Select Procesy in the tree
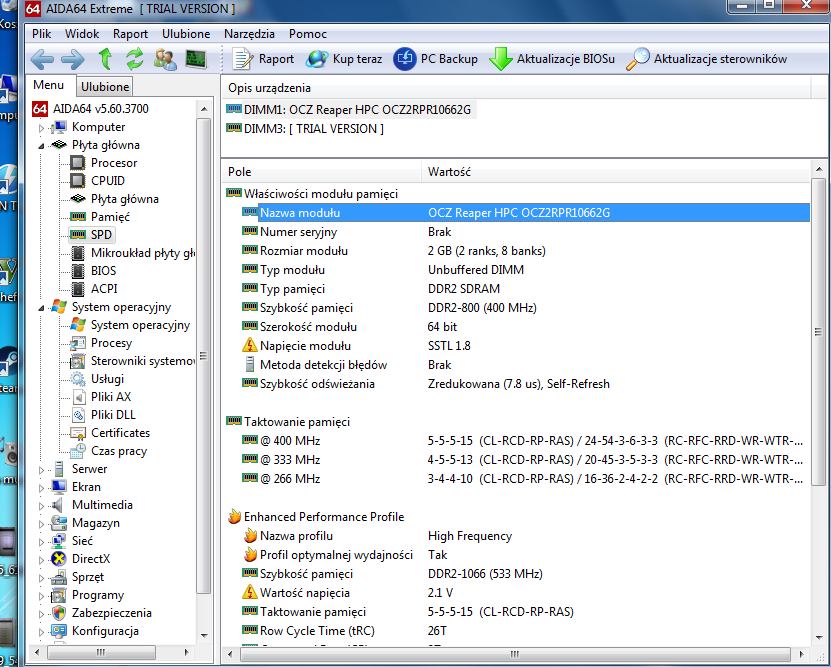This screenshot has width=831, height=667. 111,343
